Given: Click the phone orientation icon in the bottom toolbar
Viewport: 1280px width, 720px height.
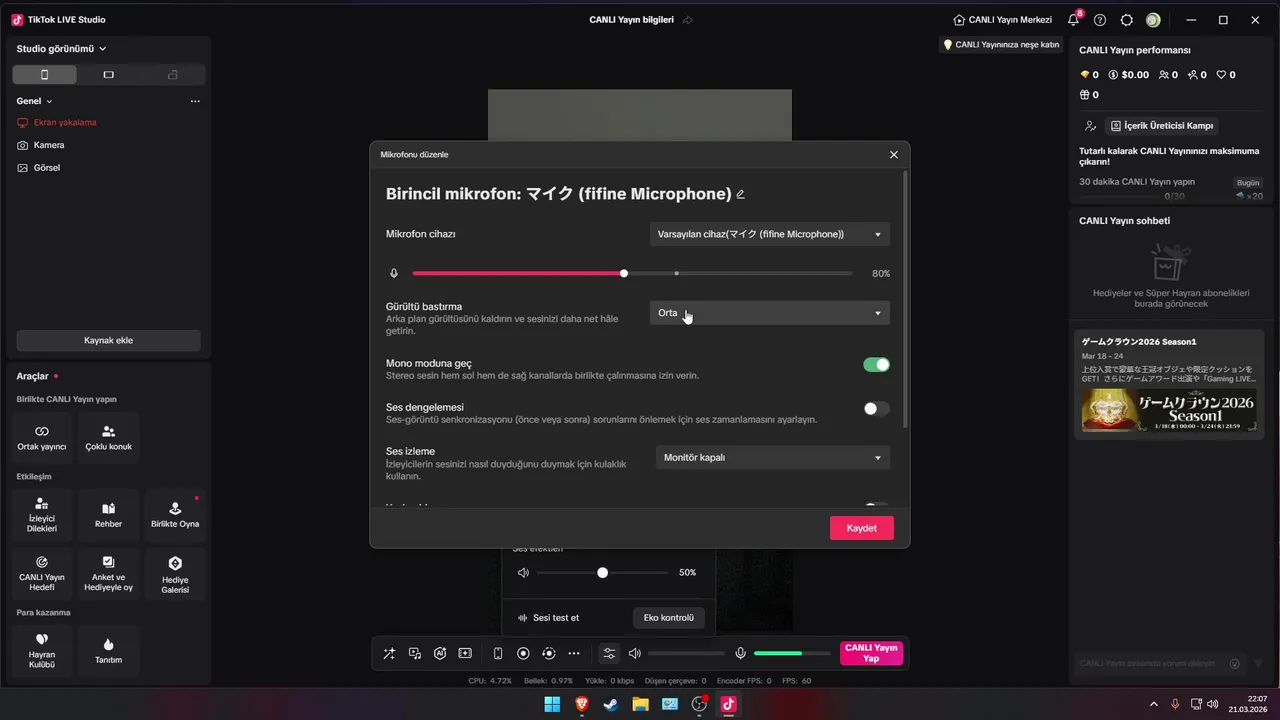Looking at the screenshot, I should point(498,653).
